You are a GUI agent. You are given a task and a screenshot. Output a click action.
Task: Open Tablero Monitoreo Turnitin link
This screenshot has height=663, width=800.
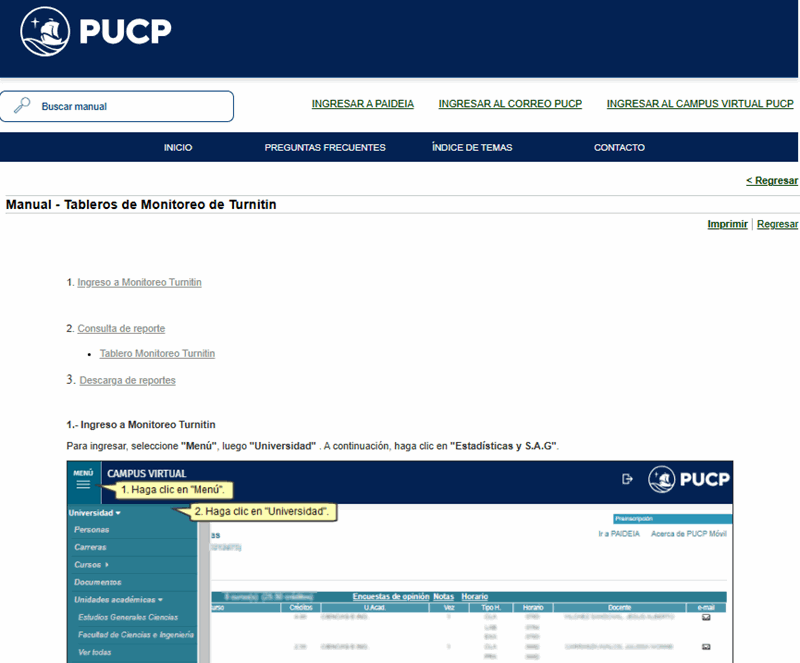point(157,354)
